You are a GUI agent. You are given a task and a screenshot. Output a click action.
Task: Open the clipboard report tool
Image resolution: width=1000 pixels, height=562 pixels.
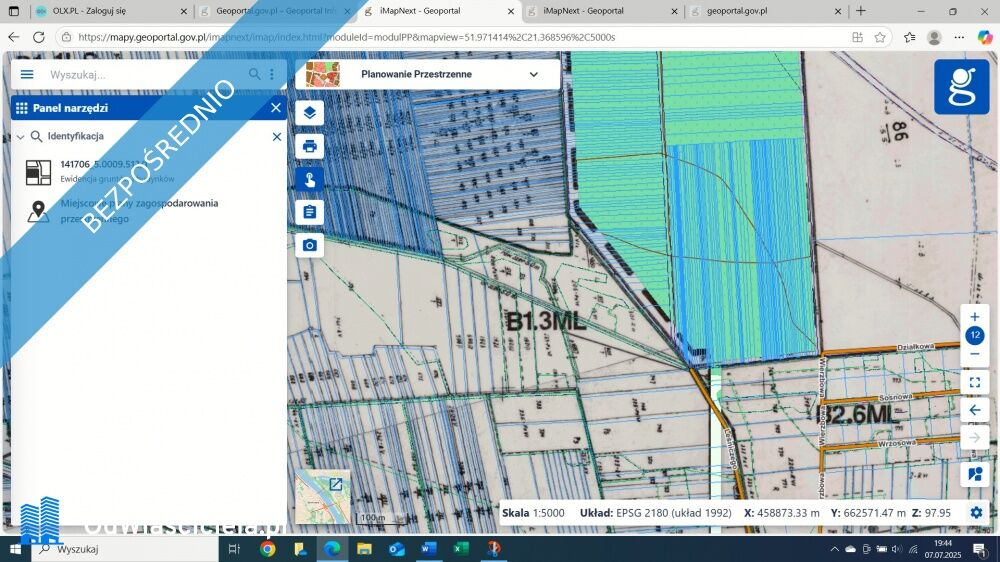(310, 212)
